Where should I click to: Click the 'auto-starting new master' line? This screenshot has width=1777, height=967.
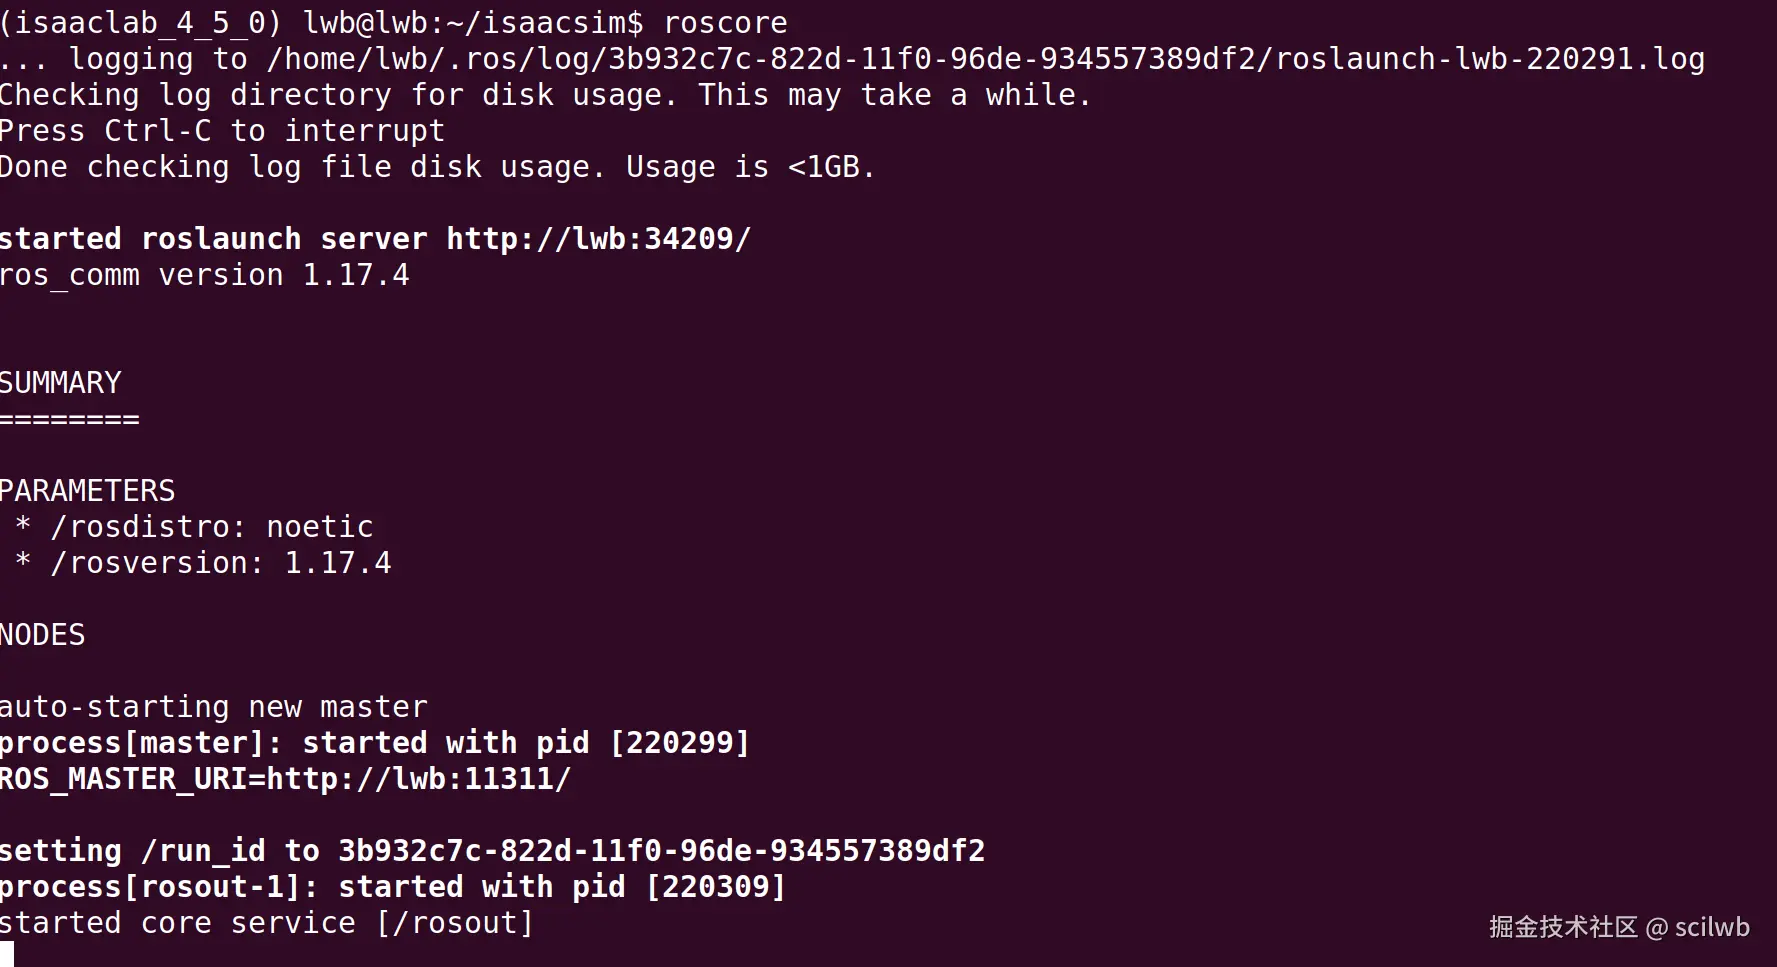click(213, 707)
